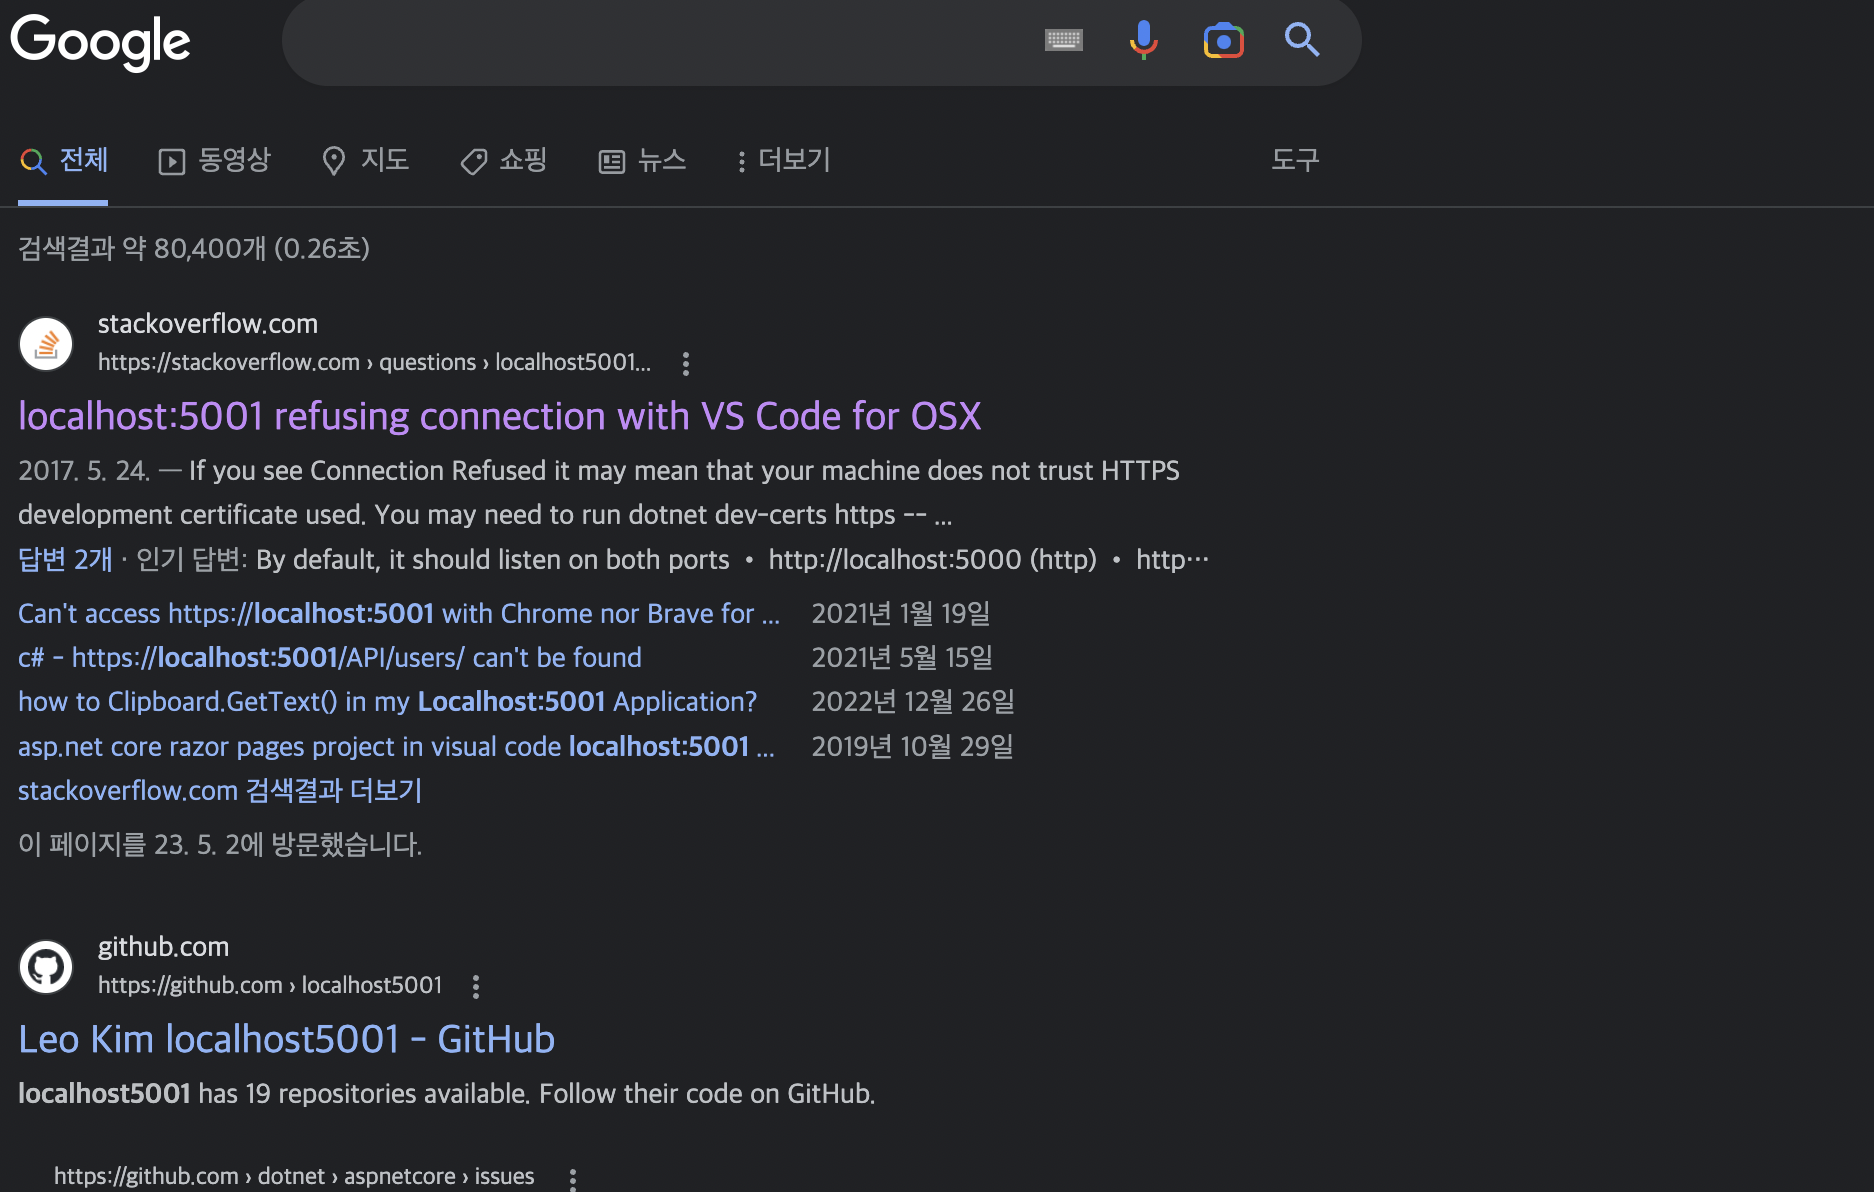Open the on-screen keyboard input tool
Viewport: 1874px width, 1192px height.
coord(1063,40)
